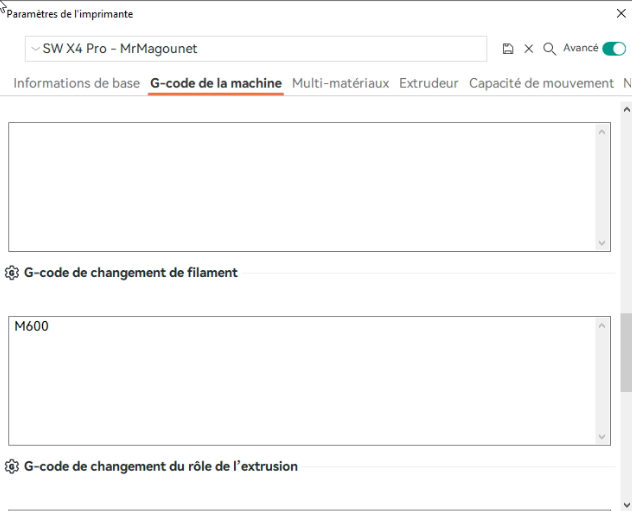
Task: Toggle the Avancé mode switch
Action: [614, 49]
